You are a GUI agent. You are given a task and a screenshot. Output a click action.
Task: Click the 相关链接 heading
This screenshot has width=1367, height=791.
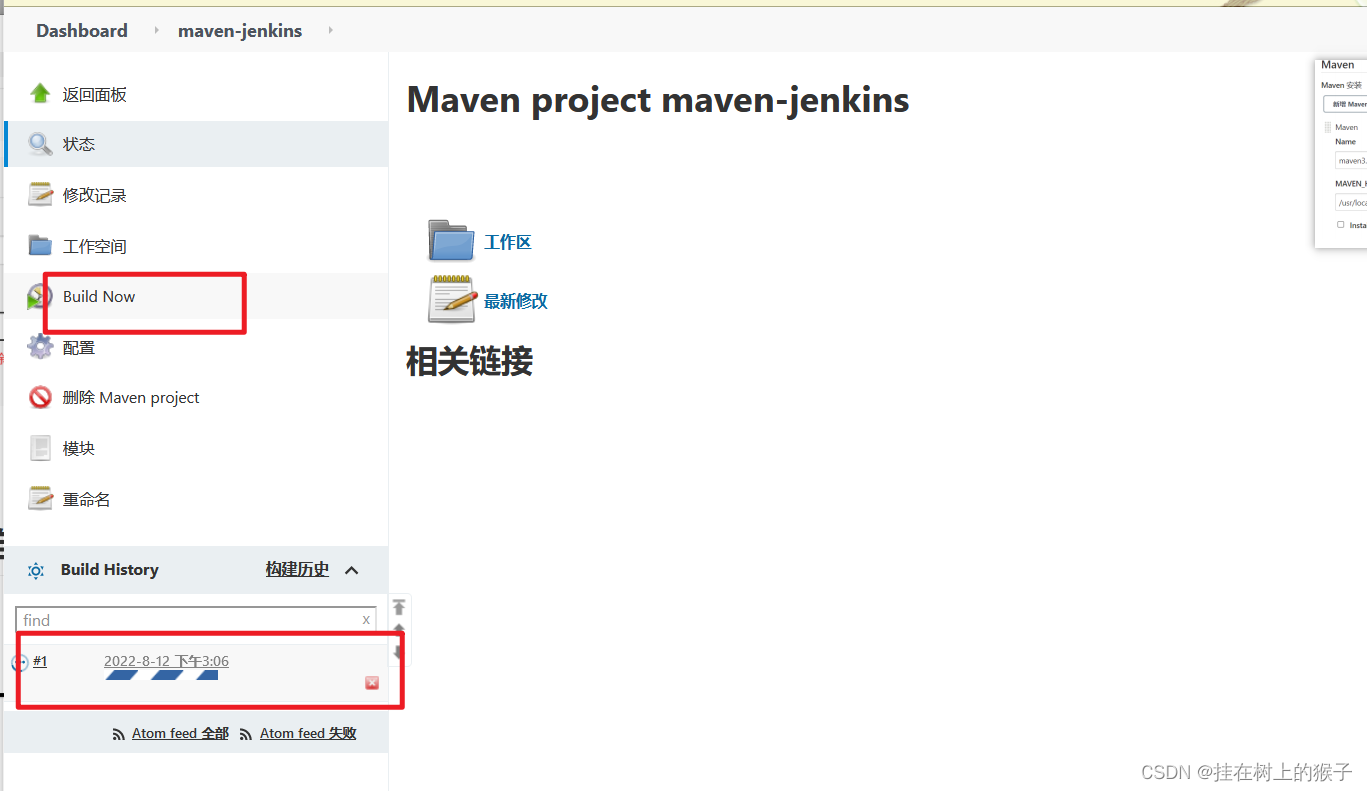[469, 361]
